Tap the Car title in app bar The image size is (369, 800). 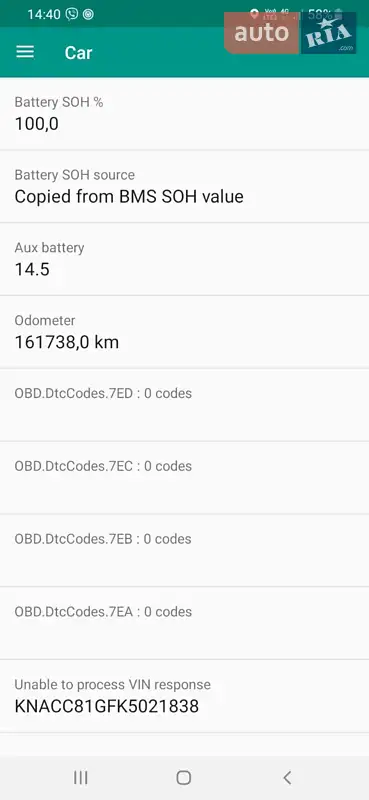coord(79,53)
